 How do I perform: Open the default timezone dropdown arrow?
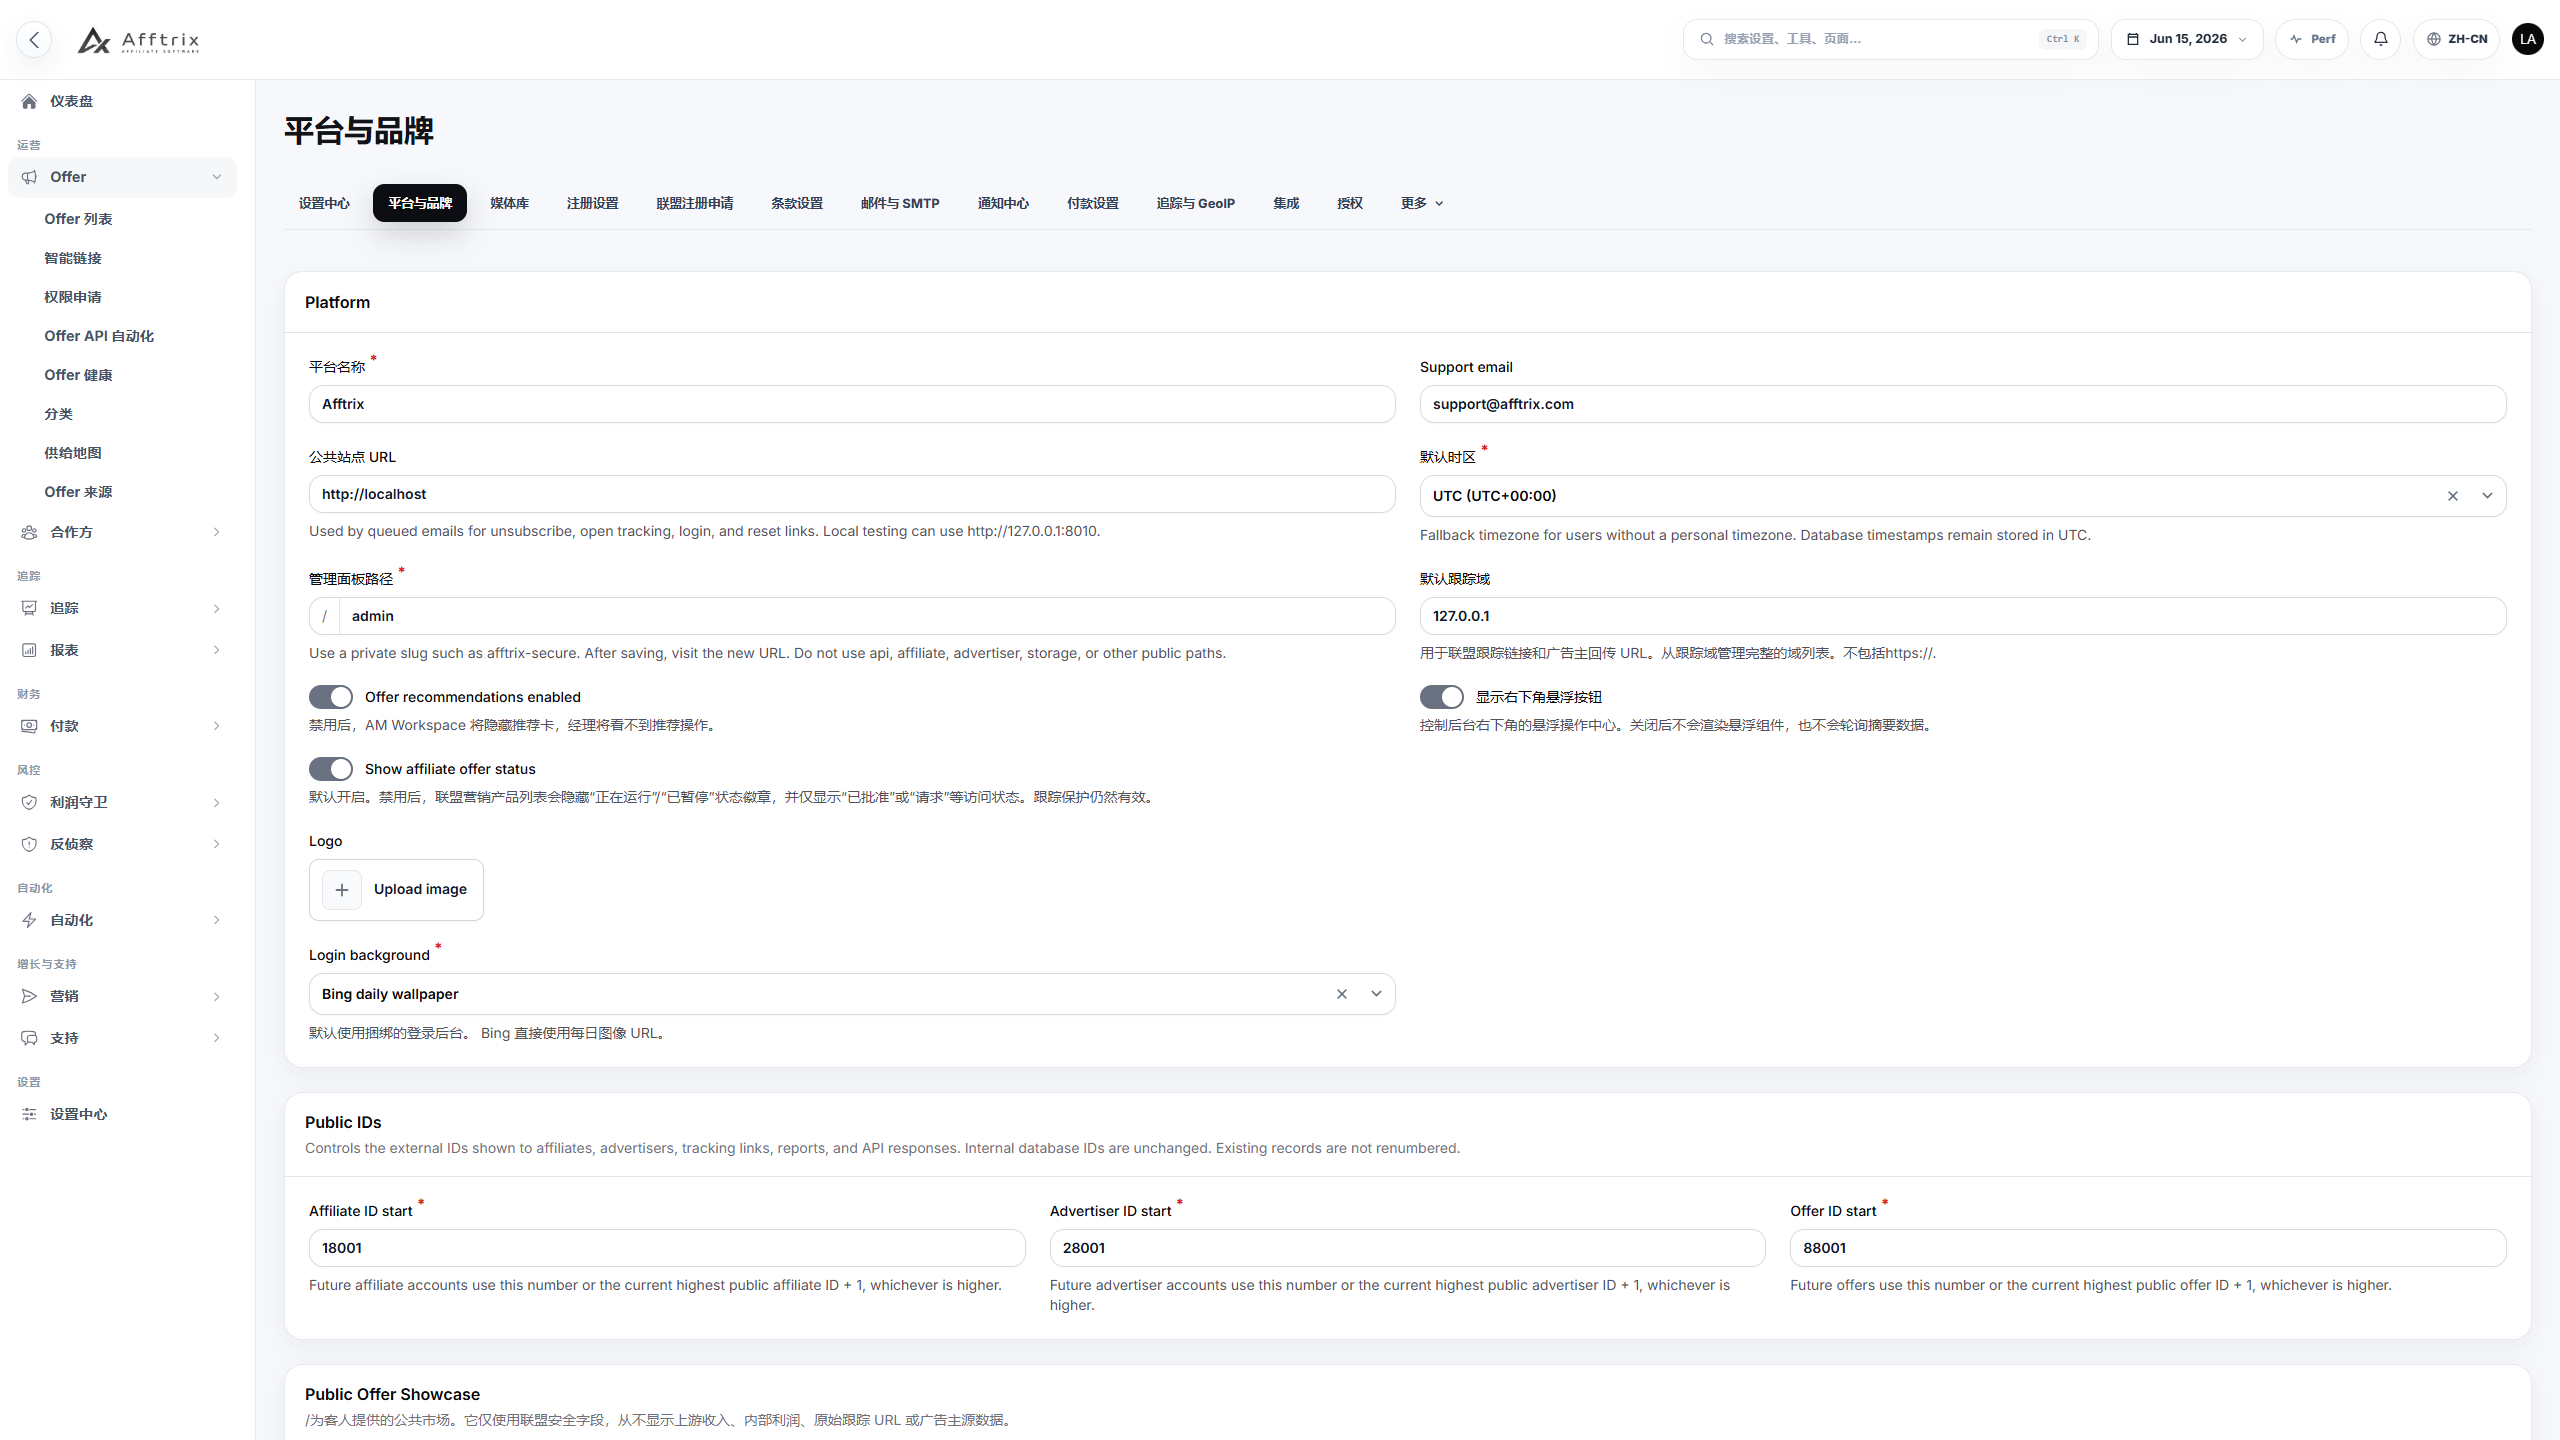pyautogui.click(x=2486, y=496)
